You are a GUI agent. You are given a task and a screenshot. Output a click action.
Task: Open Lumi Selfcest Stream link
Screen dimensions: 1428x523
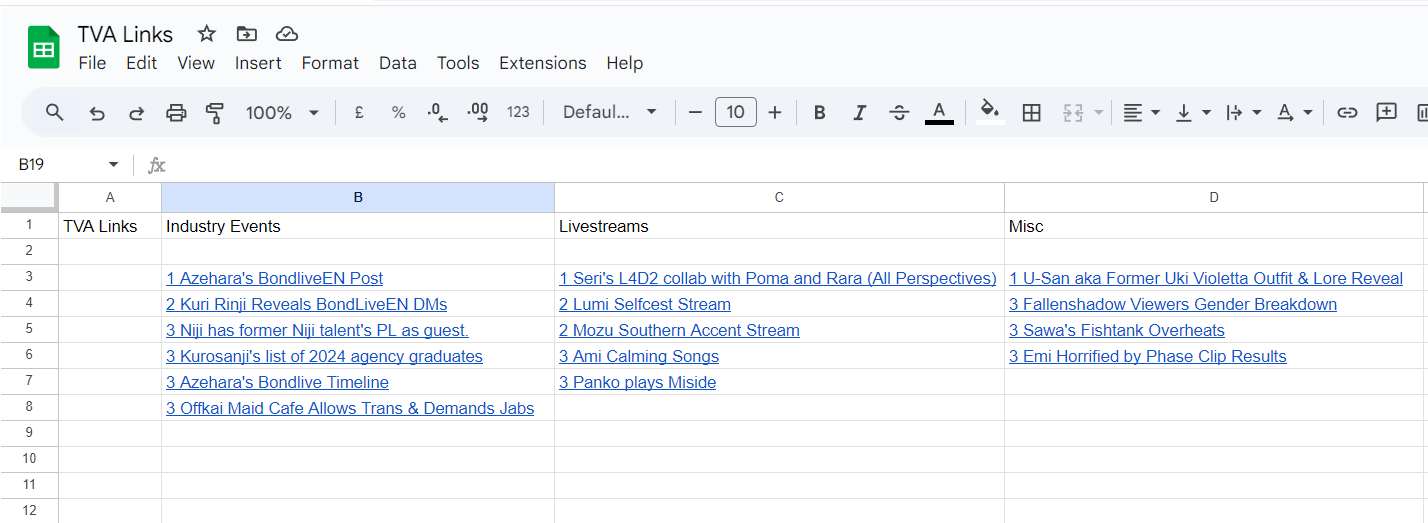[x=645, y=304]
